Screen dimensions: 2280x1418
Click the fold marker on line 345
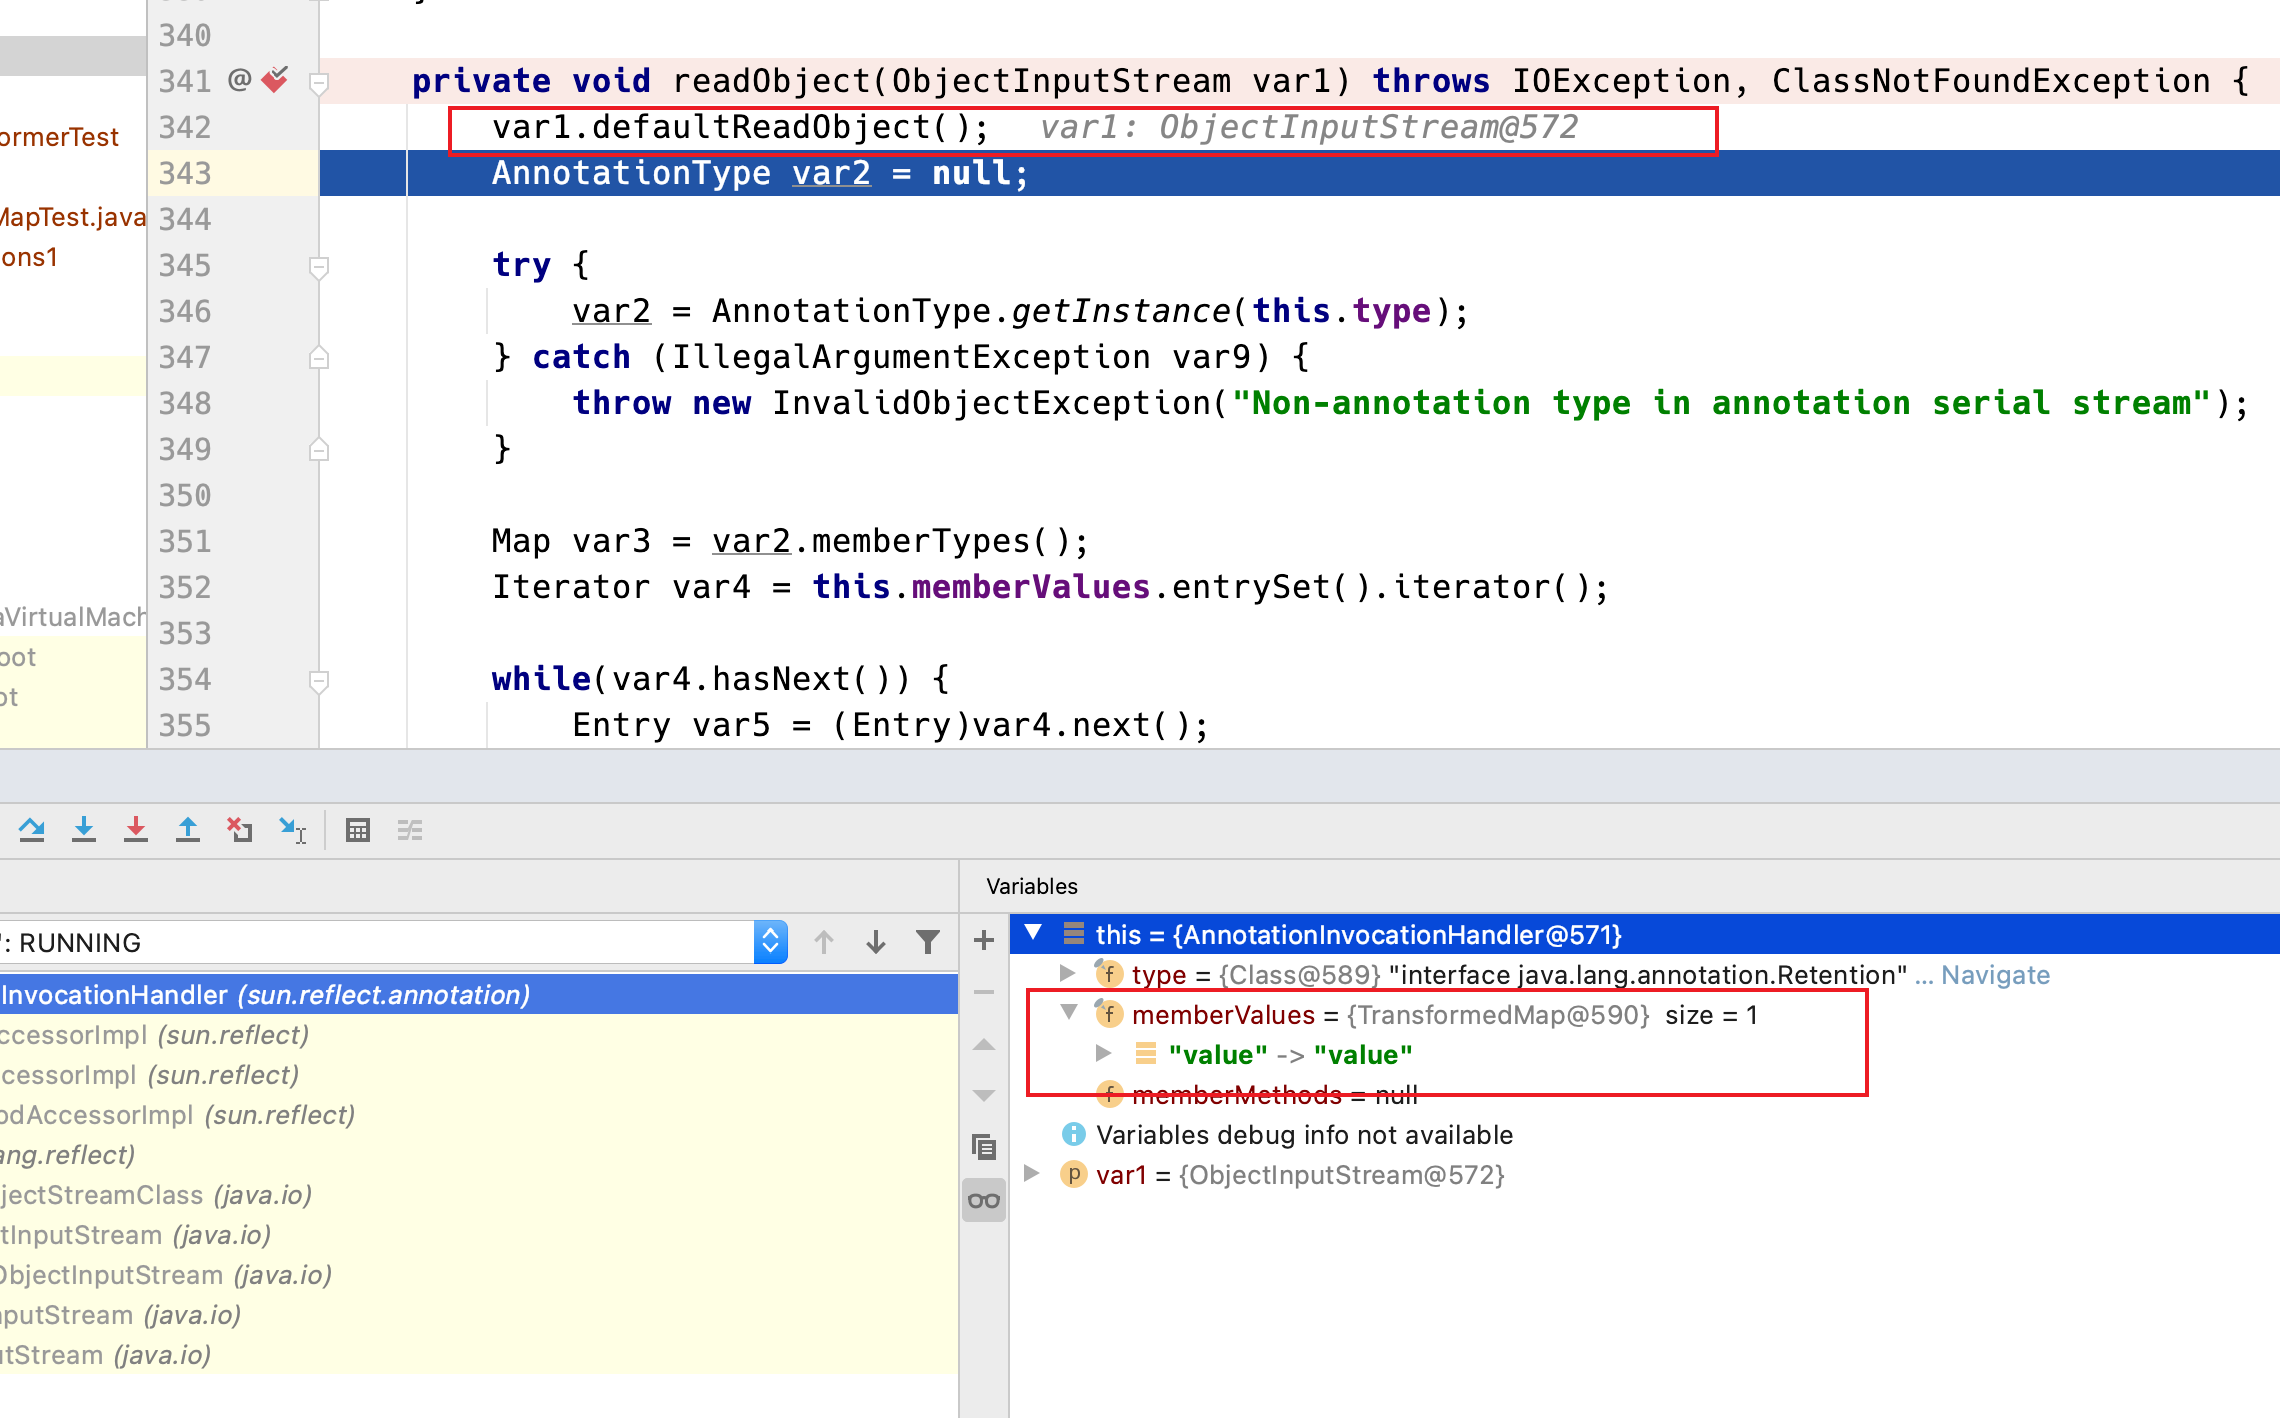click(x=319, y=266)
